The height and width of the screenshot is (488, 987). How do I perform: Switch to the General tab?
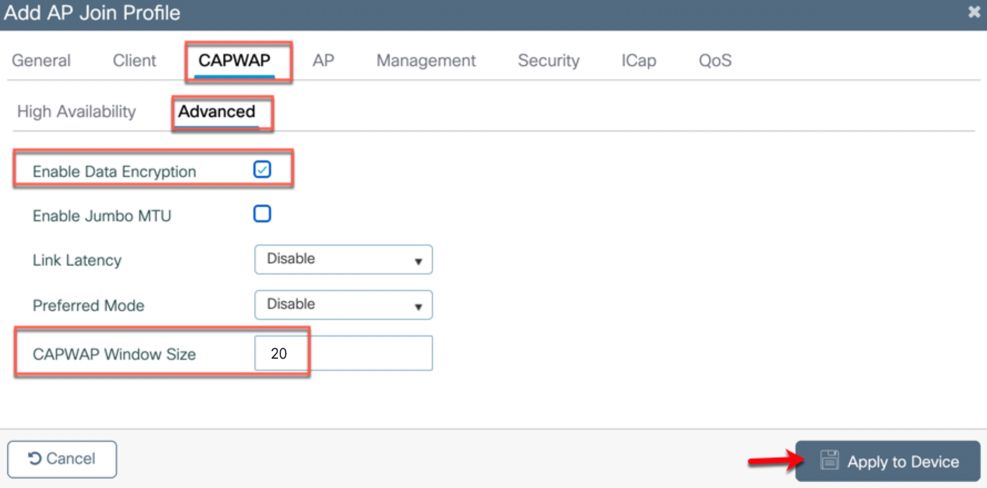(x=42, y=61)
